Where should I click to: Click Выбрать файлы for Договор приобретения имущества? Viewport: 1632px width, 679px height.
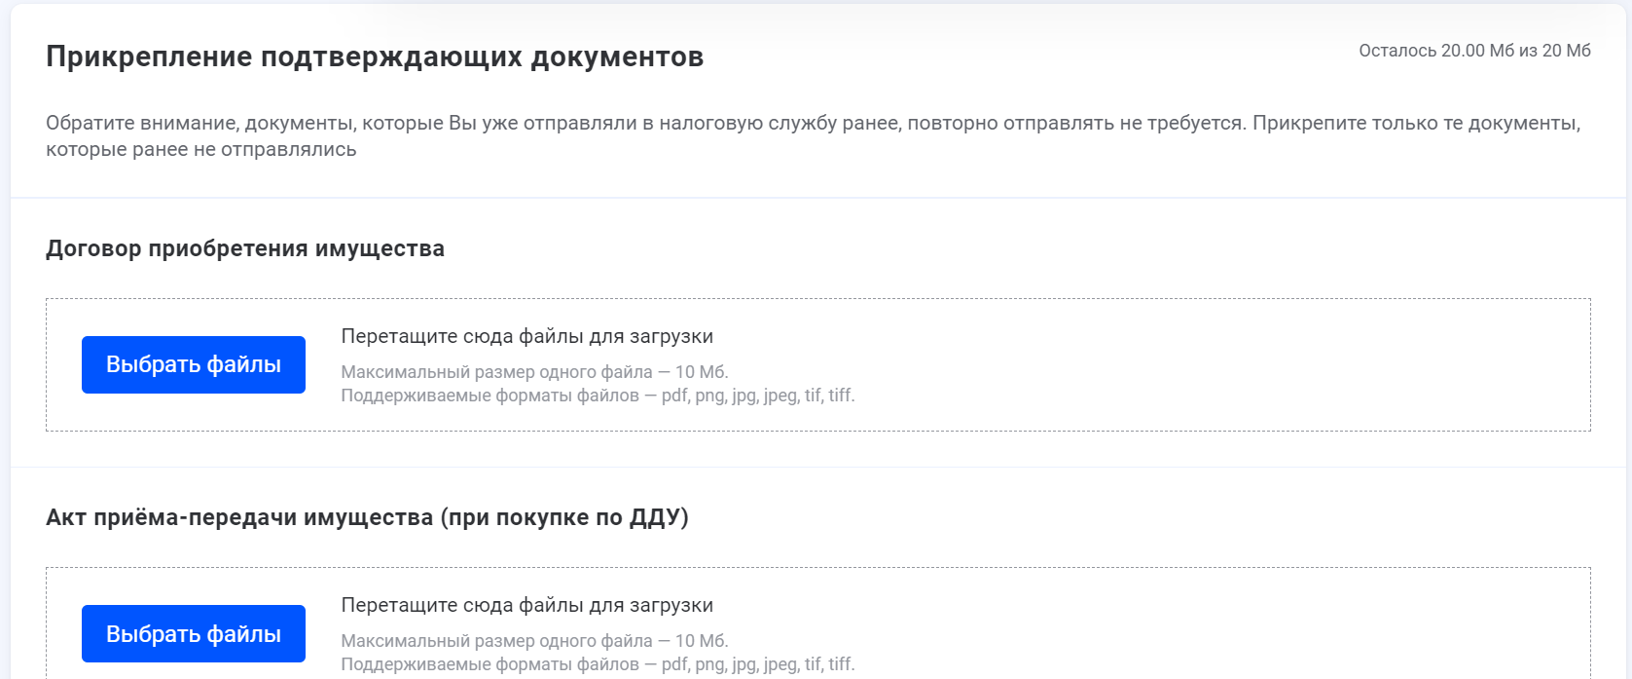(x=193, y=365)
